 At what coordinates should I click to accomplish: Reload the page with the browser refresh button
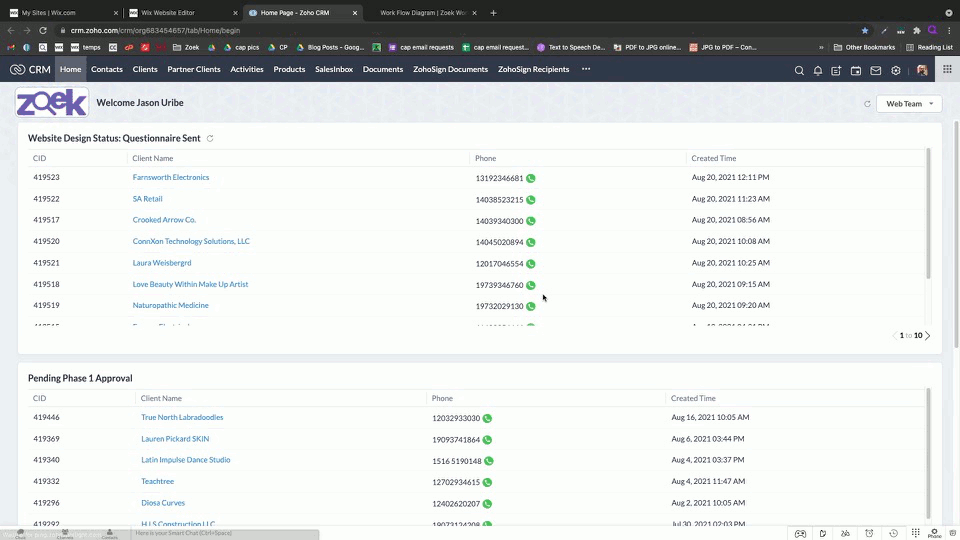(43, 31)
